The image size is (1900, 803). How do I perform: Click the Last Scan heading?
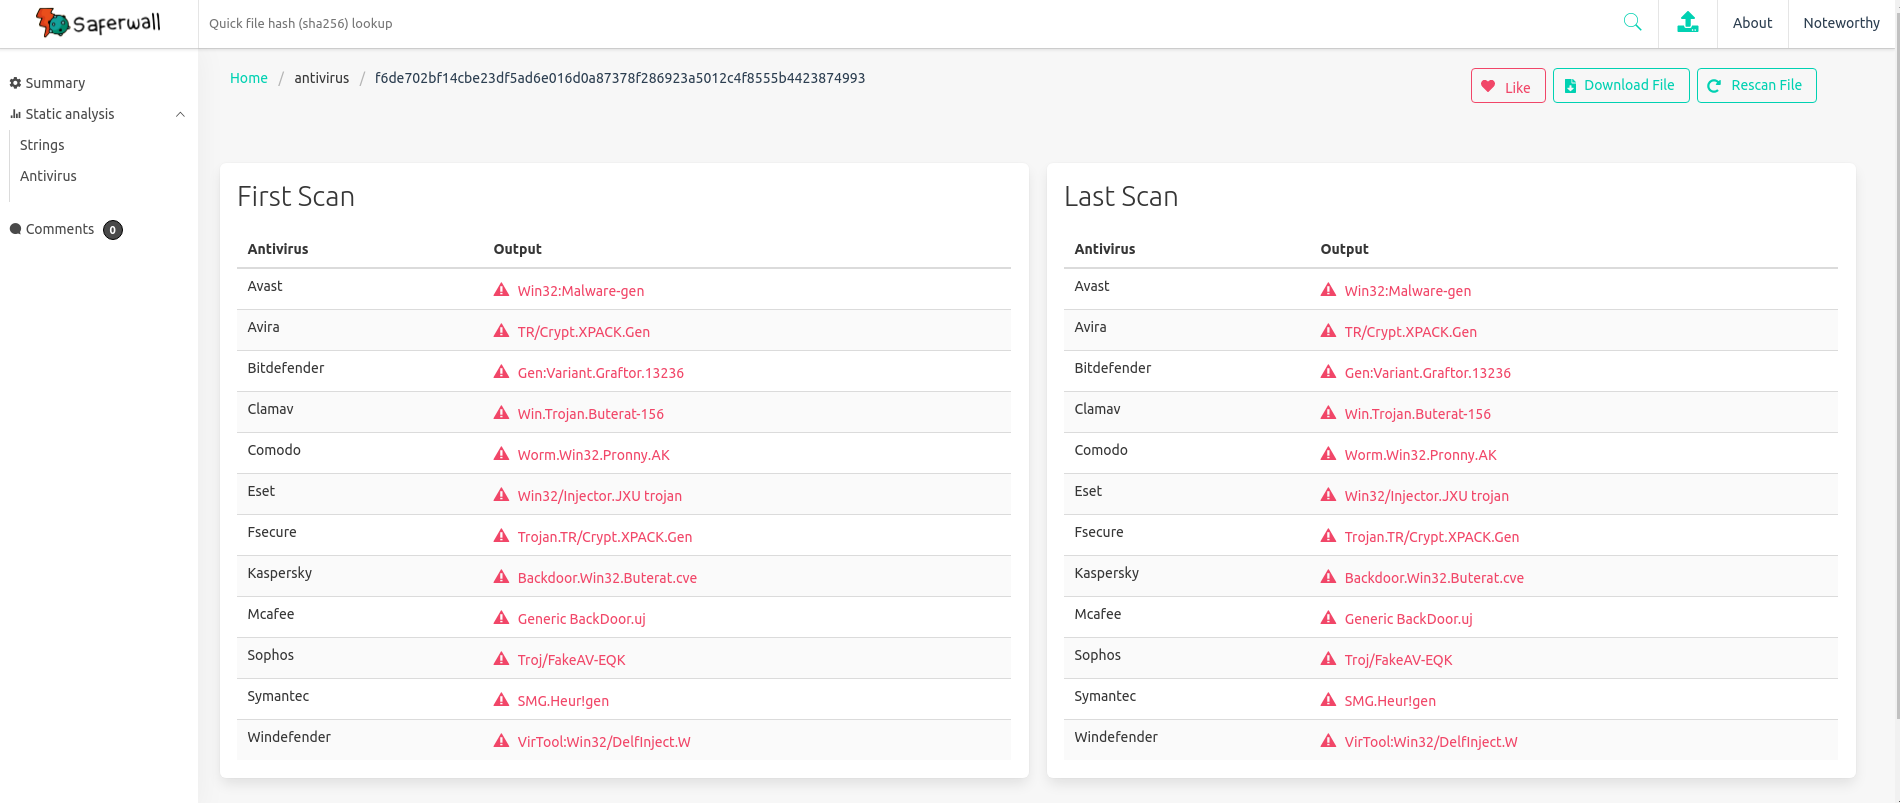pos(1121,196)
